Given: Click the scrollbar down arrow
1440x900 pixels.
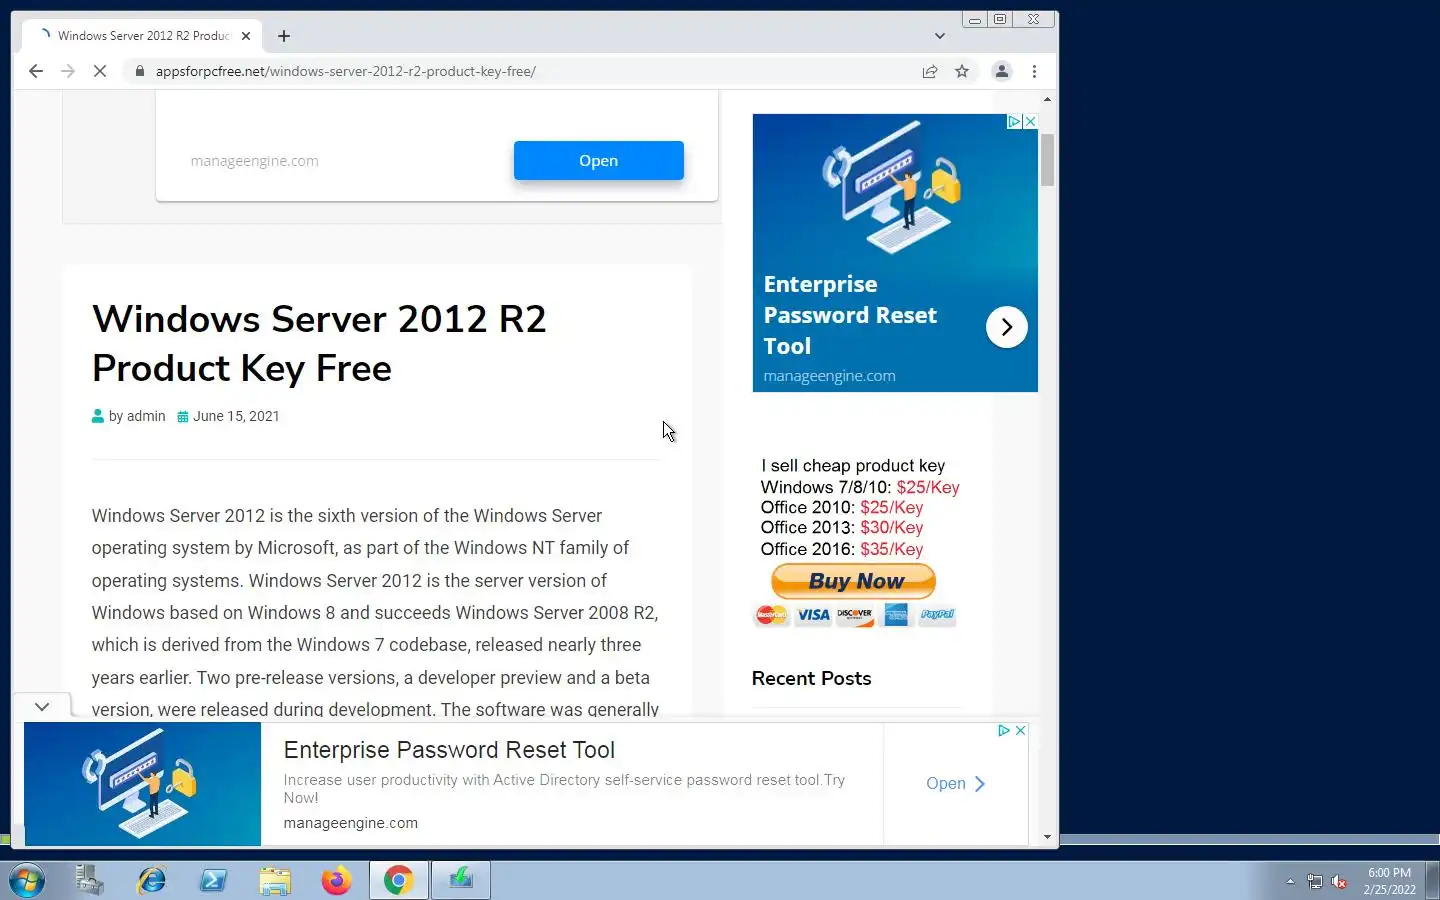Looking at the screenshot, I should (1047, 837).
